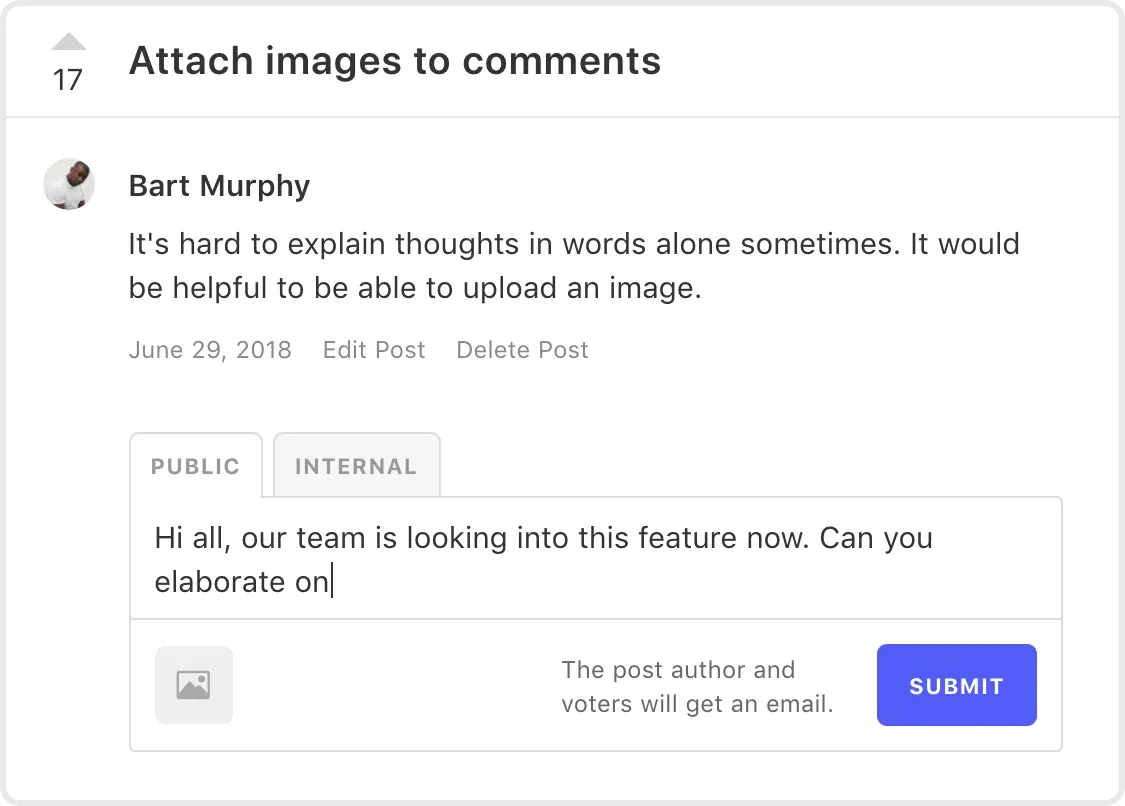Click Bart Murphy's profile avatar
Image resolution: width=1125 pixels, height=806 pixels.
(68, 184)
